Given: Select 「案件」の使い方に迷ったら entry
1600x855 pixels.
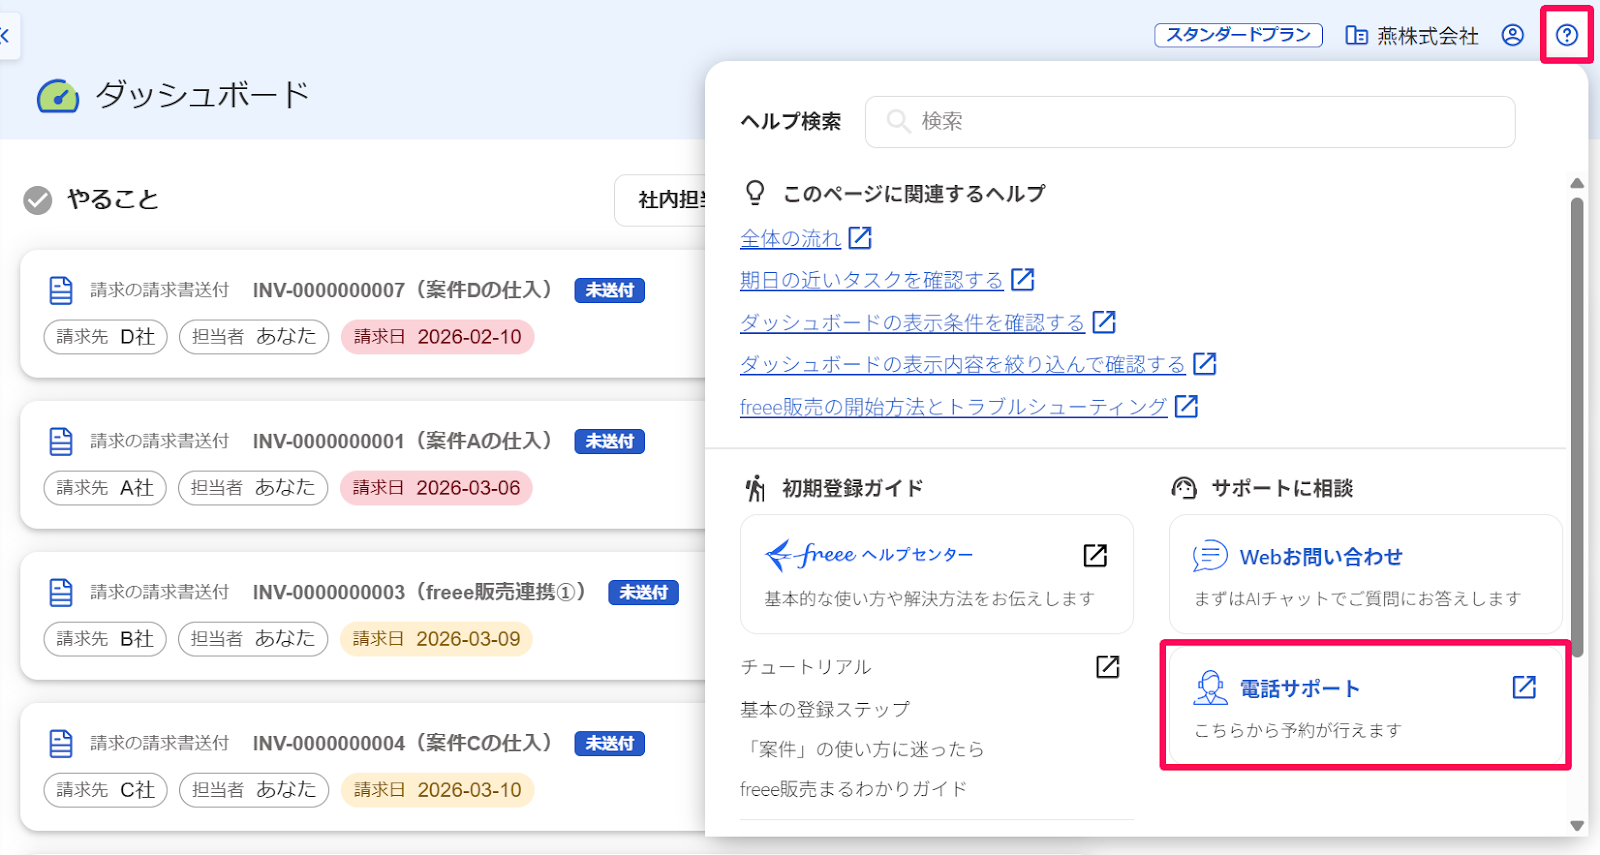Looking at the screenshot, I should [862, 749].
